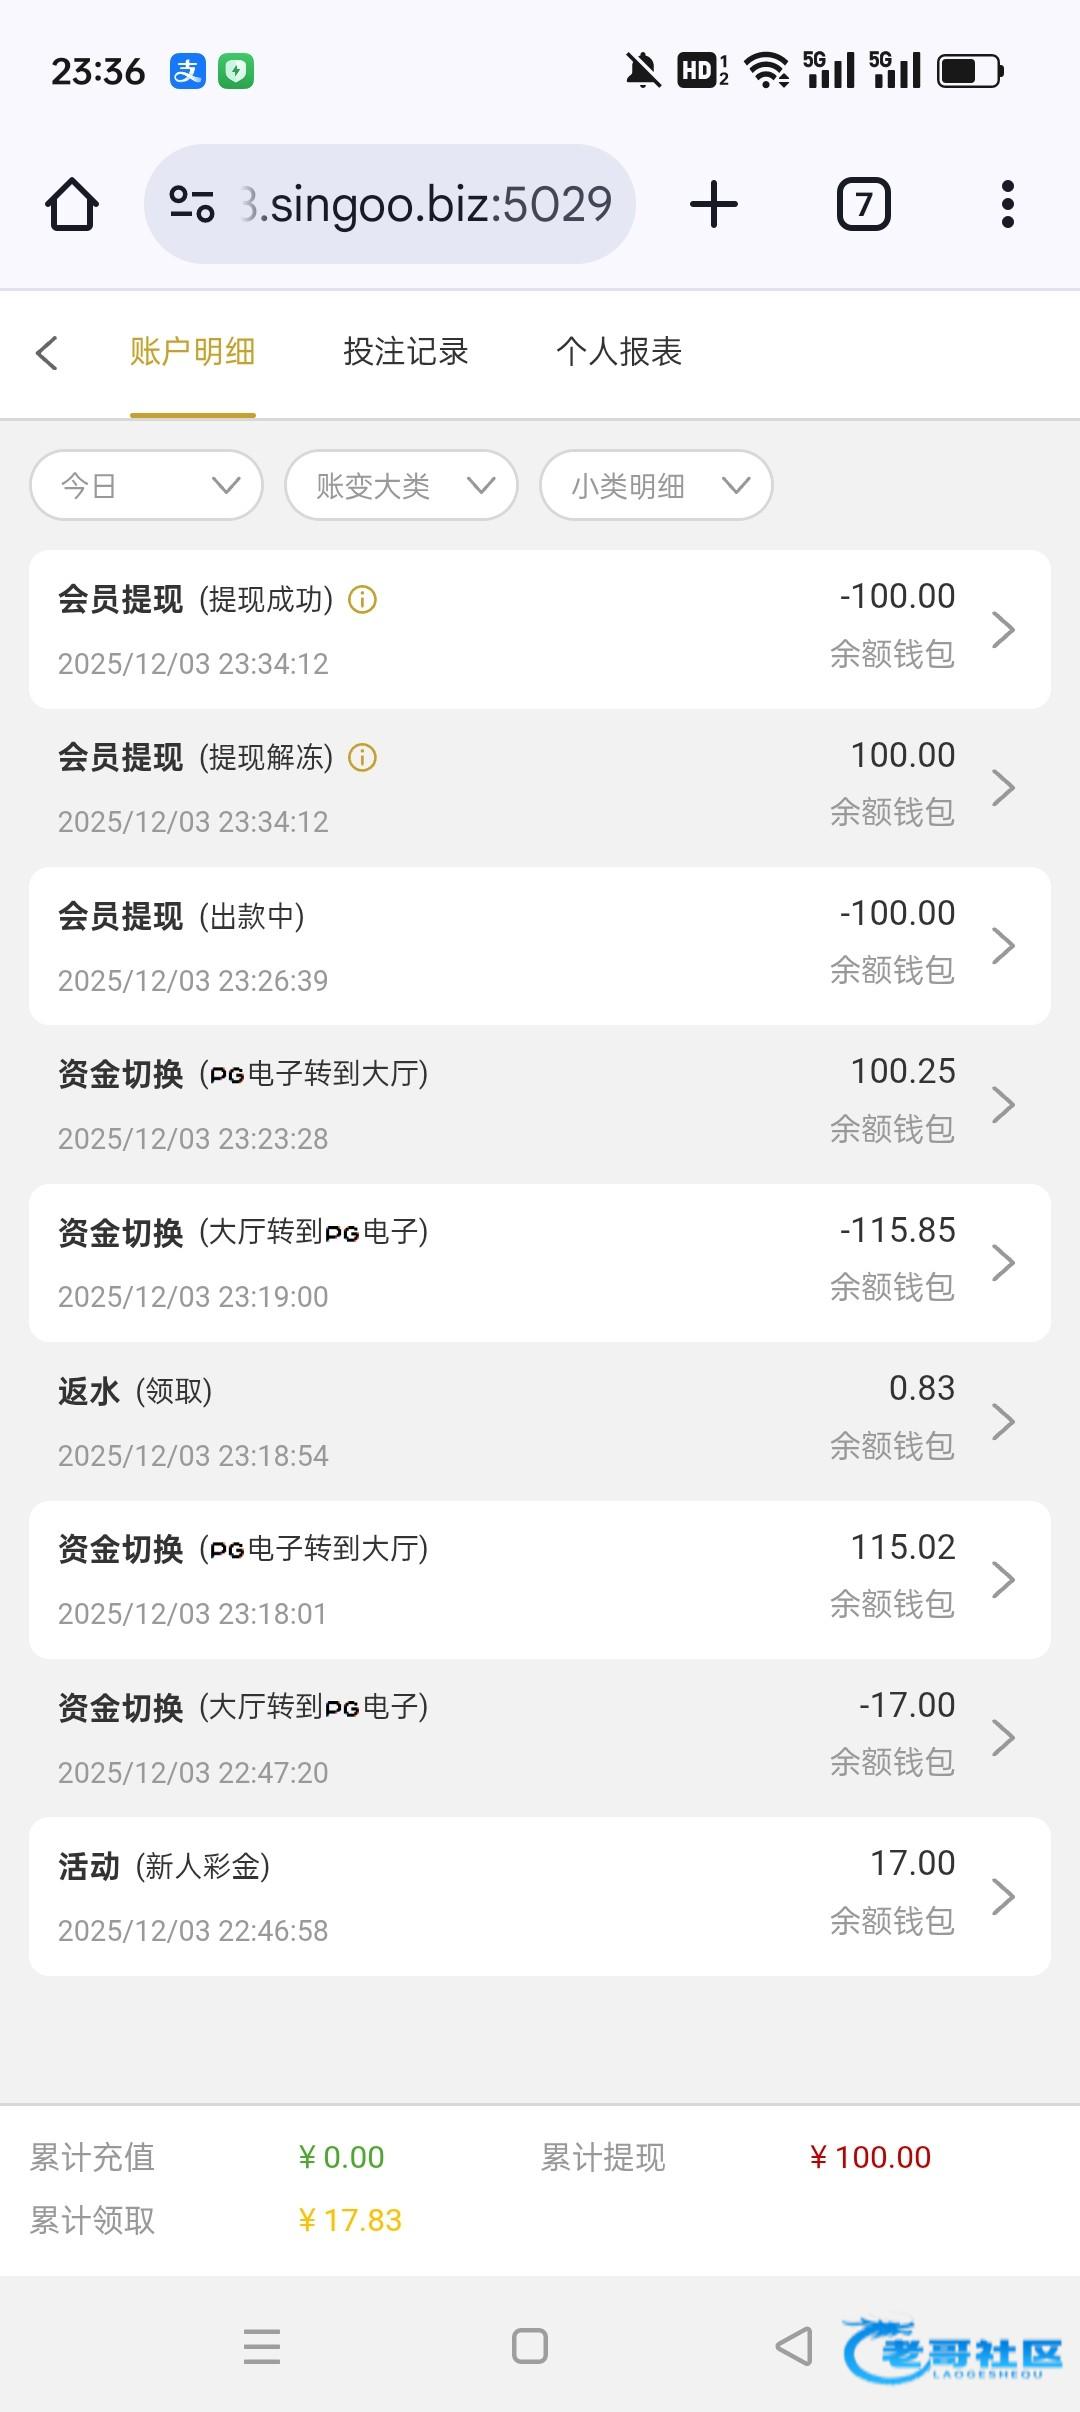Open the 账变大类 filter dropdown
1080x2412 pixels.
[x=401, y=486]
